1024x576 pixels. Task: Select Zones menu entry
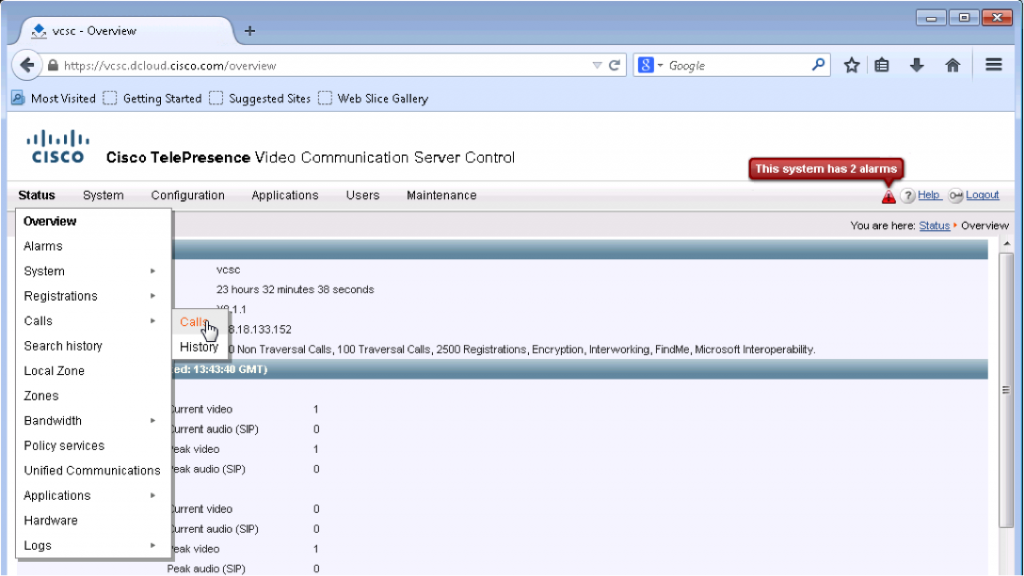coord(93,396)
